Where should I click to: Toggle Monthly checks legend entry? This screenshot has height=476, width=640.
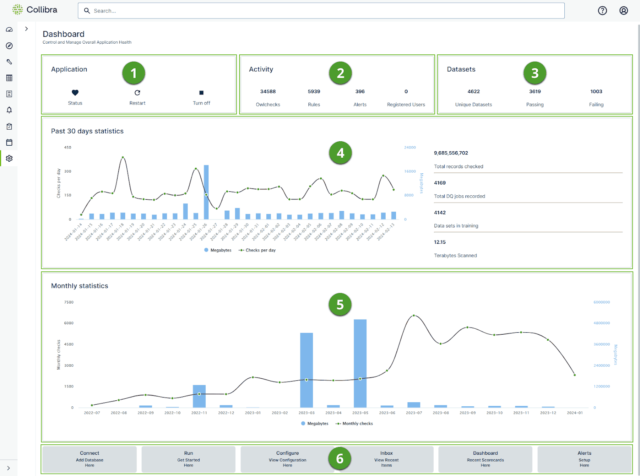pyautogui.click(x=354, y=423)
